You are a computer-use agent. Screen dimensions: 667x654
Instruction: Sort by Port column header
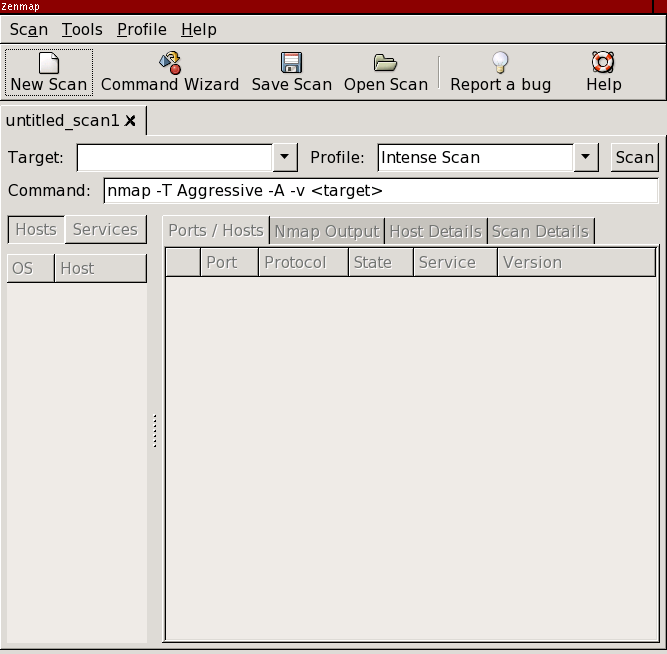(229, 263)
